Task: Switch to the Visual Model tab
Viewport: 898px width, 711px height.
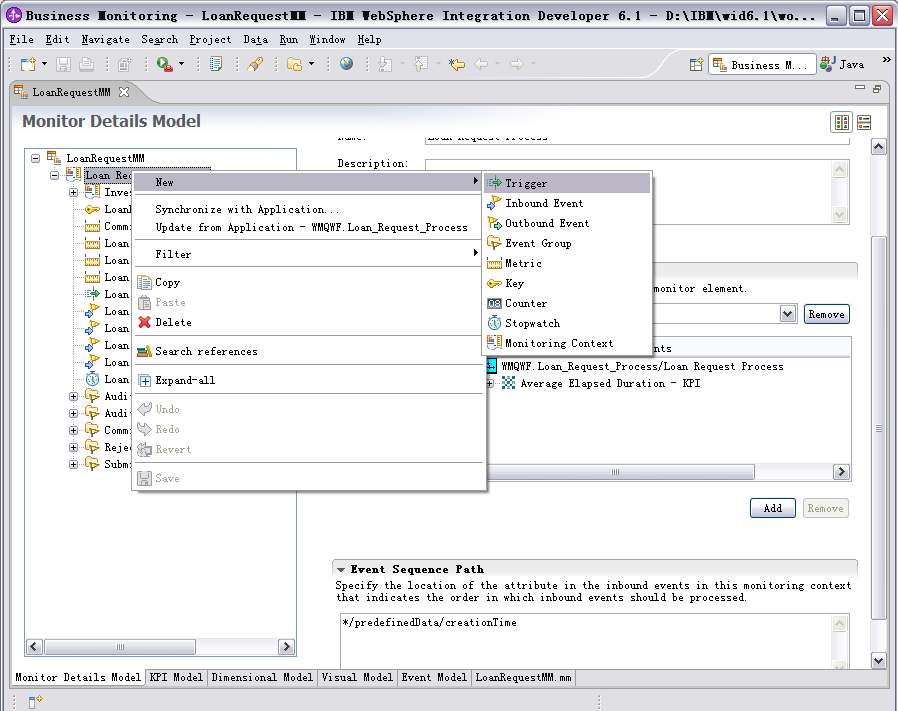Action: pyautogui.click(x=357, y=678)
